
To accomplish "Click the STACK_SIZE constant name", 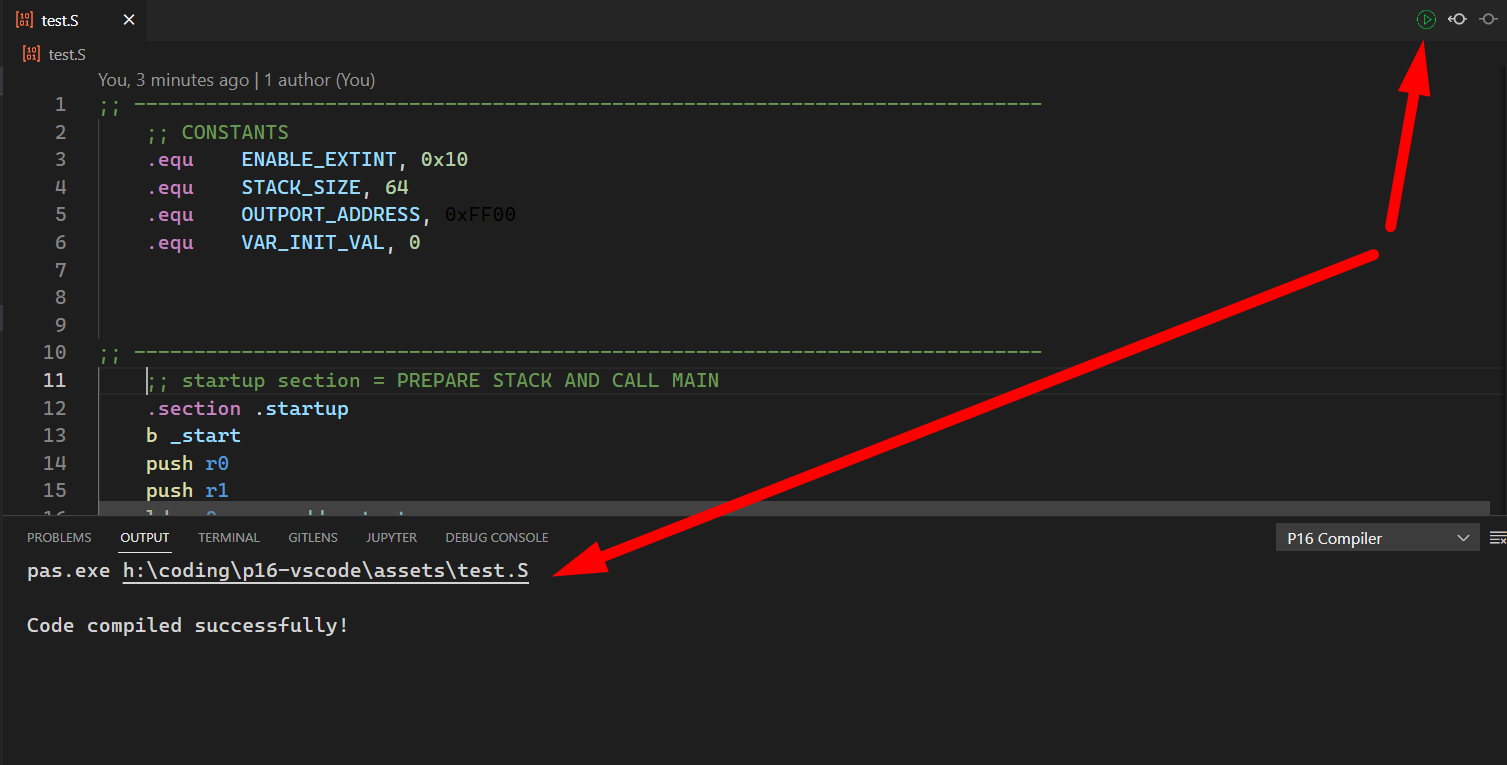I will tap(301, 187).
